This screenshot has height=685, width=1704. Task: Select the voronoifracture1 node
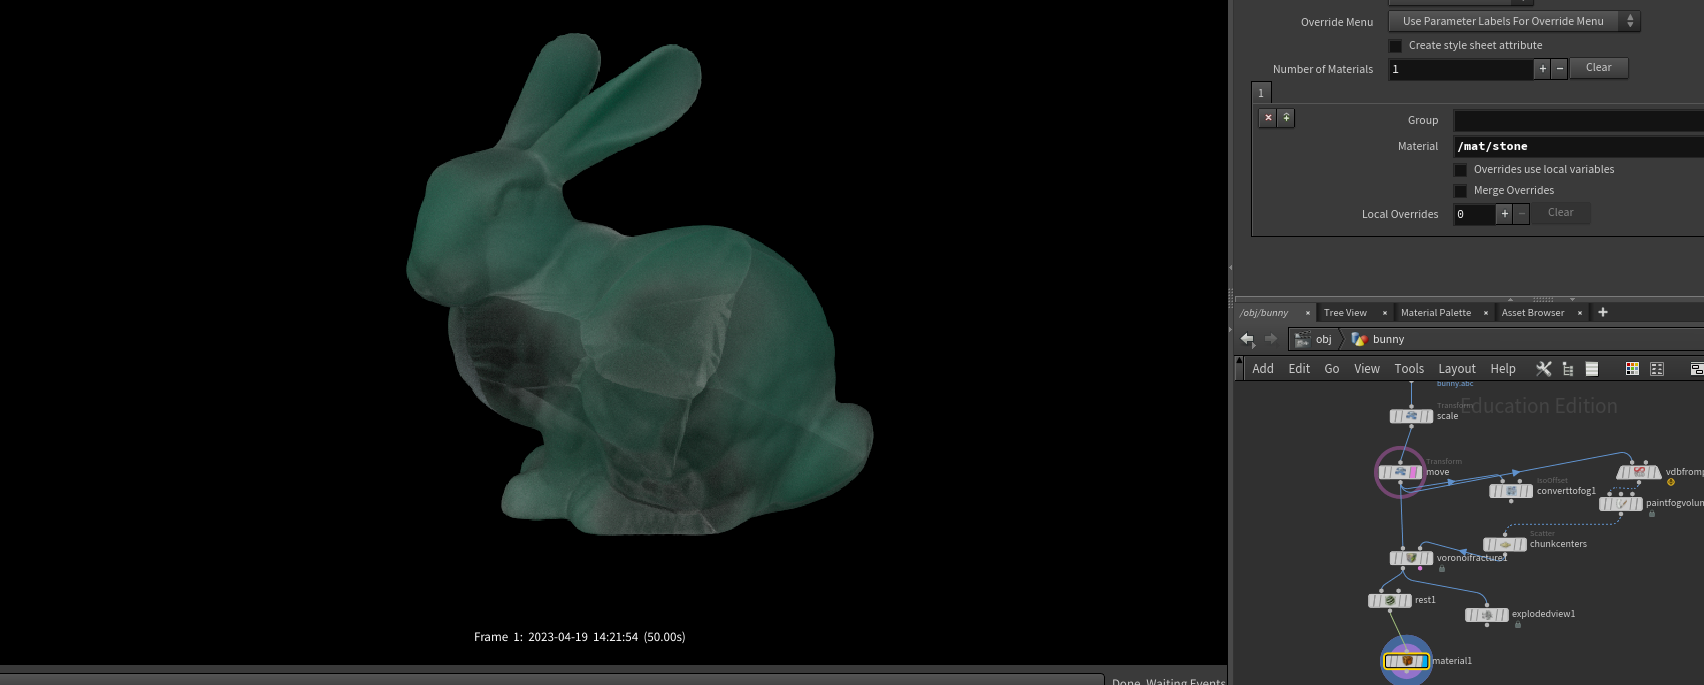point(1412,558)
